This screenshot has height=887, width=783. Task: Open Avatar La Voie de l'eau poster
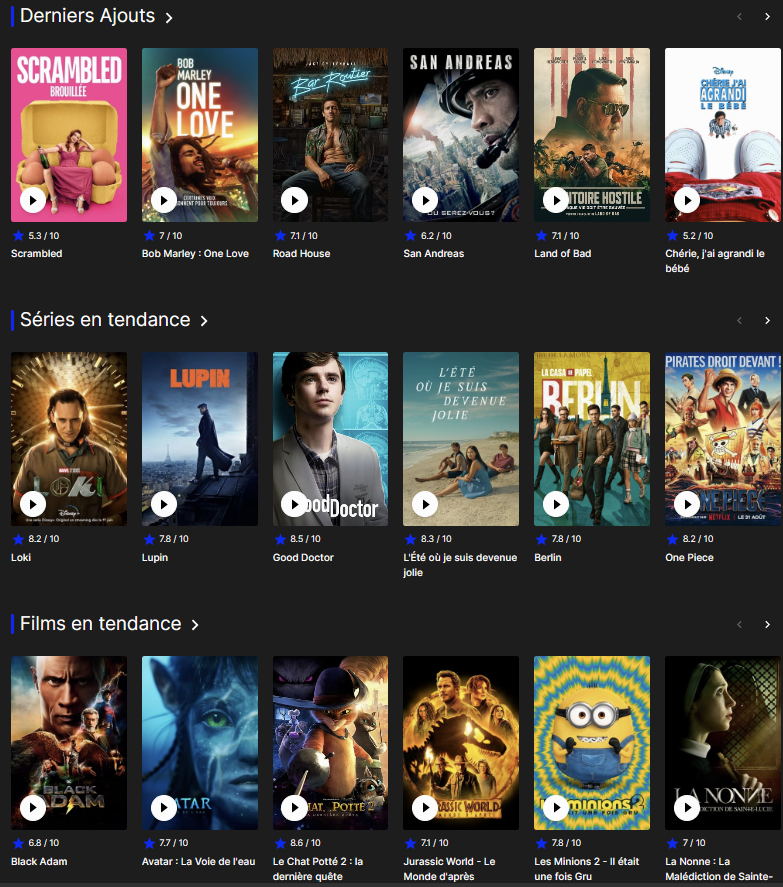(200, 743)
